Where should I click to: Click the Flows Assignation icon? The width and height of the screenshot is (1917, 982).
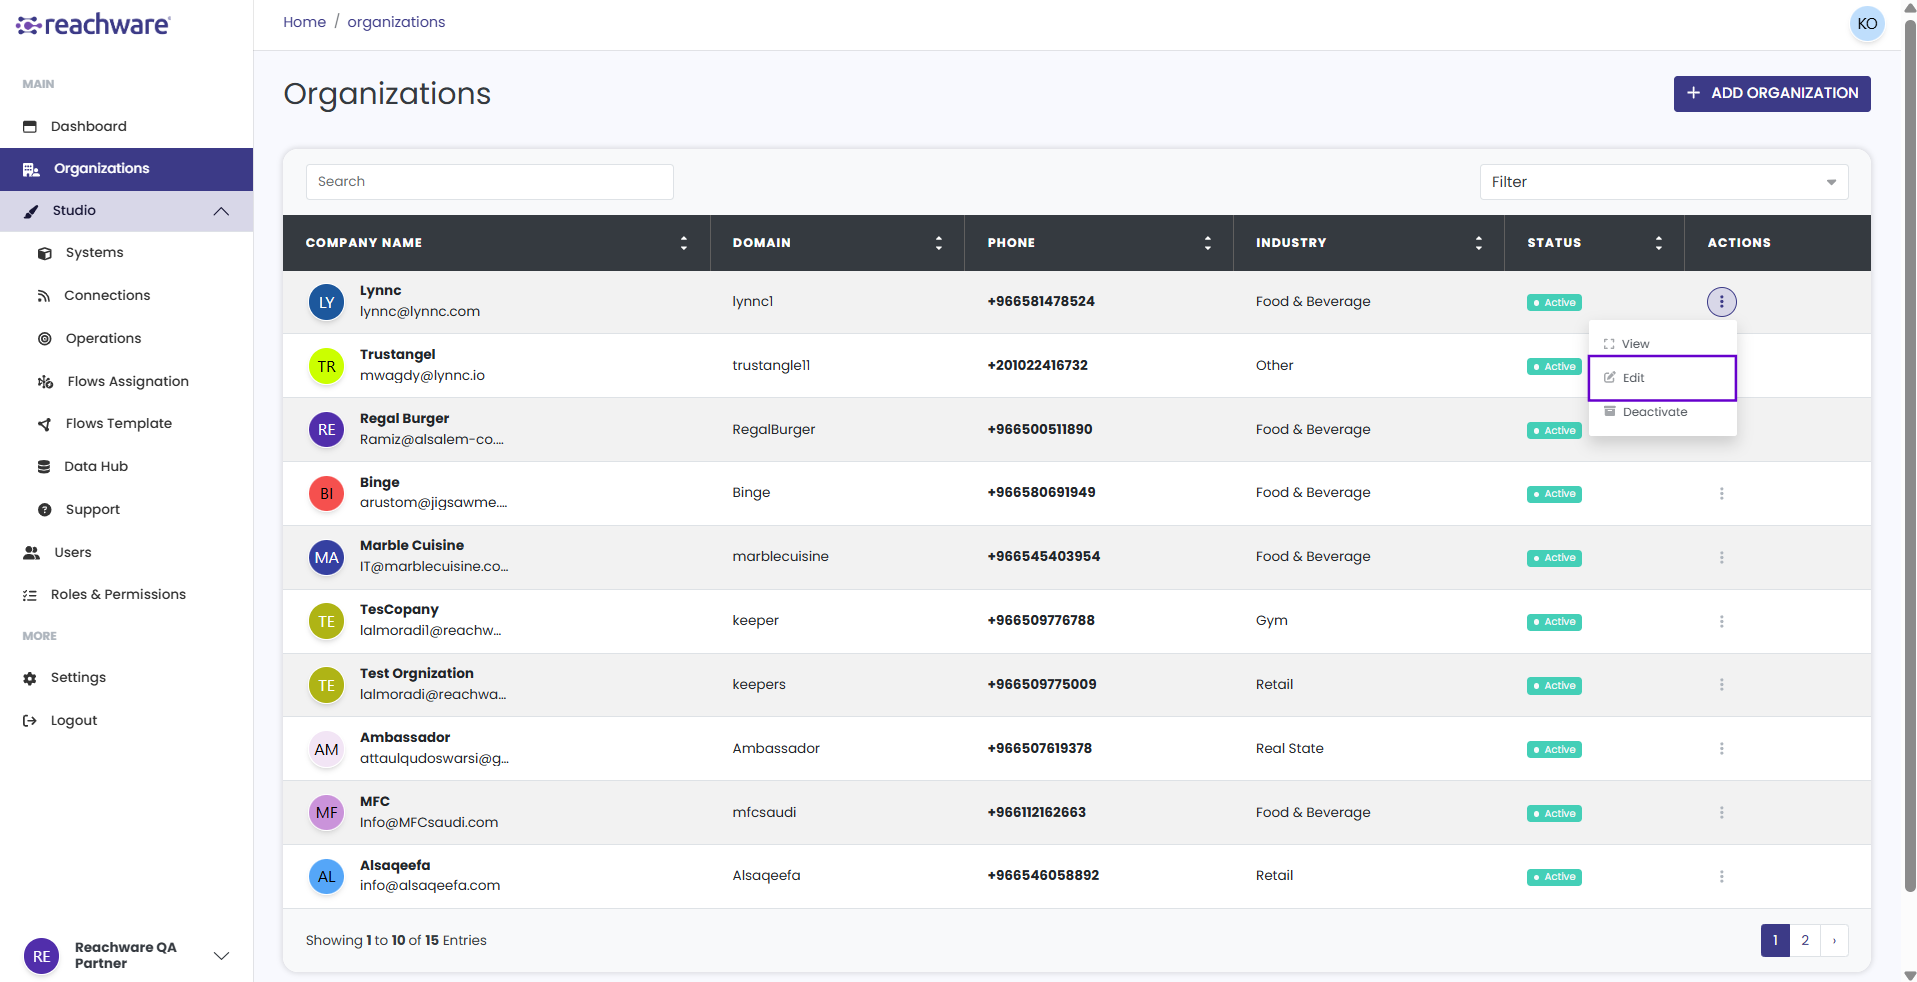click(45, 382)
